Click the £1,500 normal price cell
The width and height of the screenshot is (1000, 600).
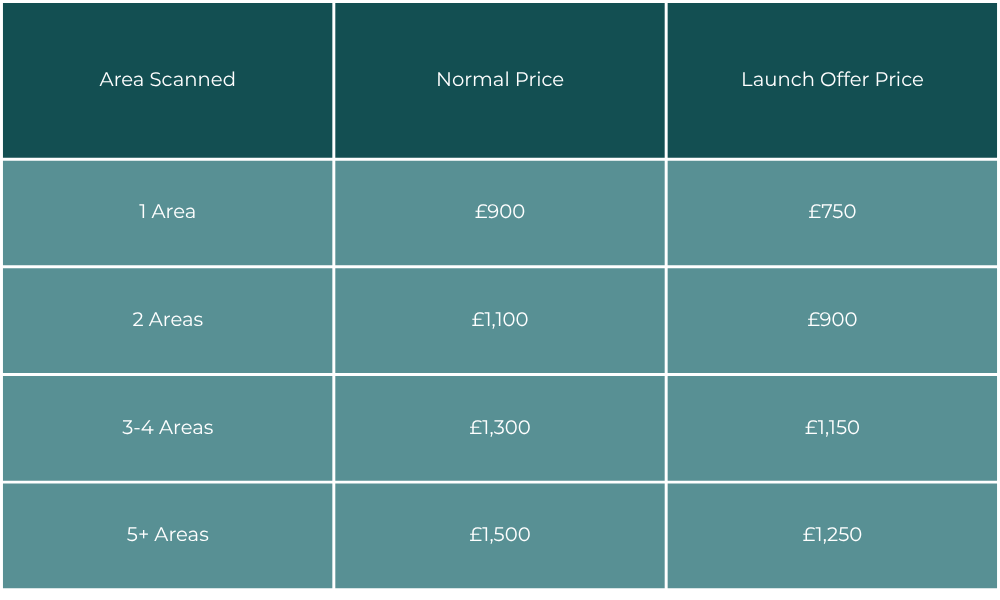(500, 535)
